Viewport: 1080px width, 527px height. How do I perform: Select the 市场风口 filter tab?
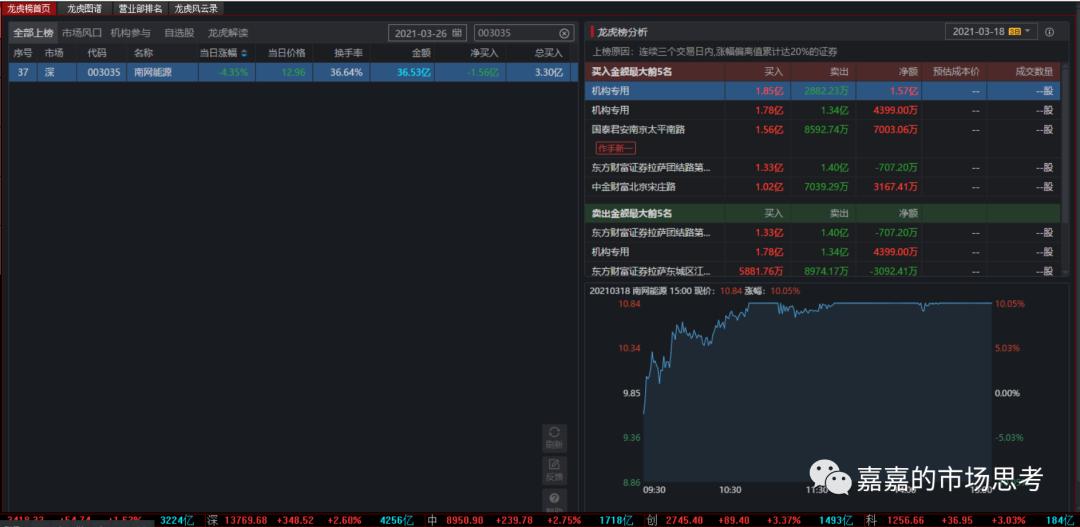(x=81, y=32)
